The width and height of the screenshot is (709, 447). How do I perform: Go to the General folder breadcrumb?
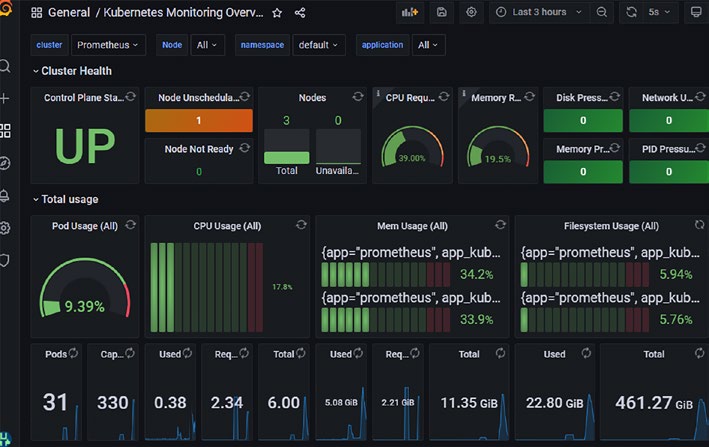pyautogui.click(x=69, y=13)
